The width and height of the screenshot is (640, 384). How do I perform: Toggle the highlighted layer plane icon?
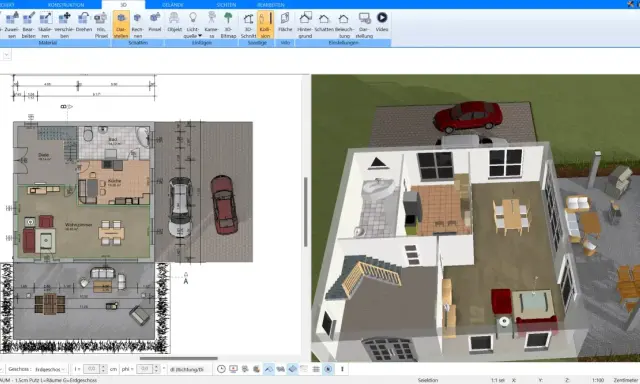click(292, 369)
